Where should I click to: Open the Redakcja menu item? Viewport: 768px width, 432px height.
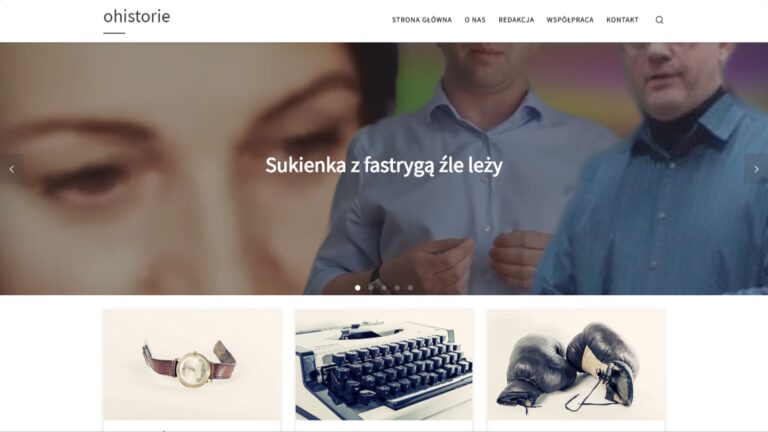516,20
